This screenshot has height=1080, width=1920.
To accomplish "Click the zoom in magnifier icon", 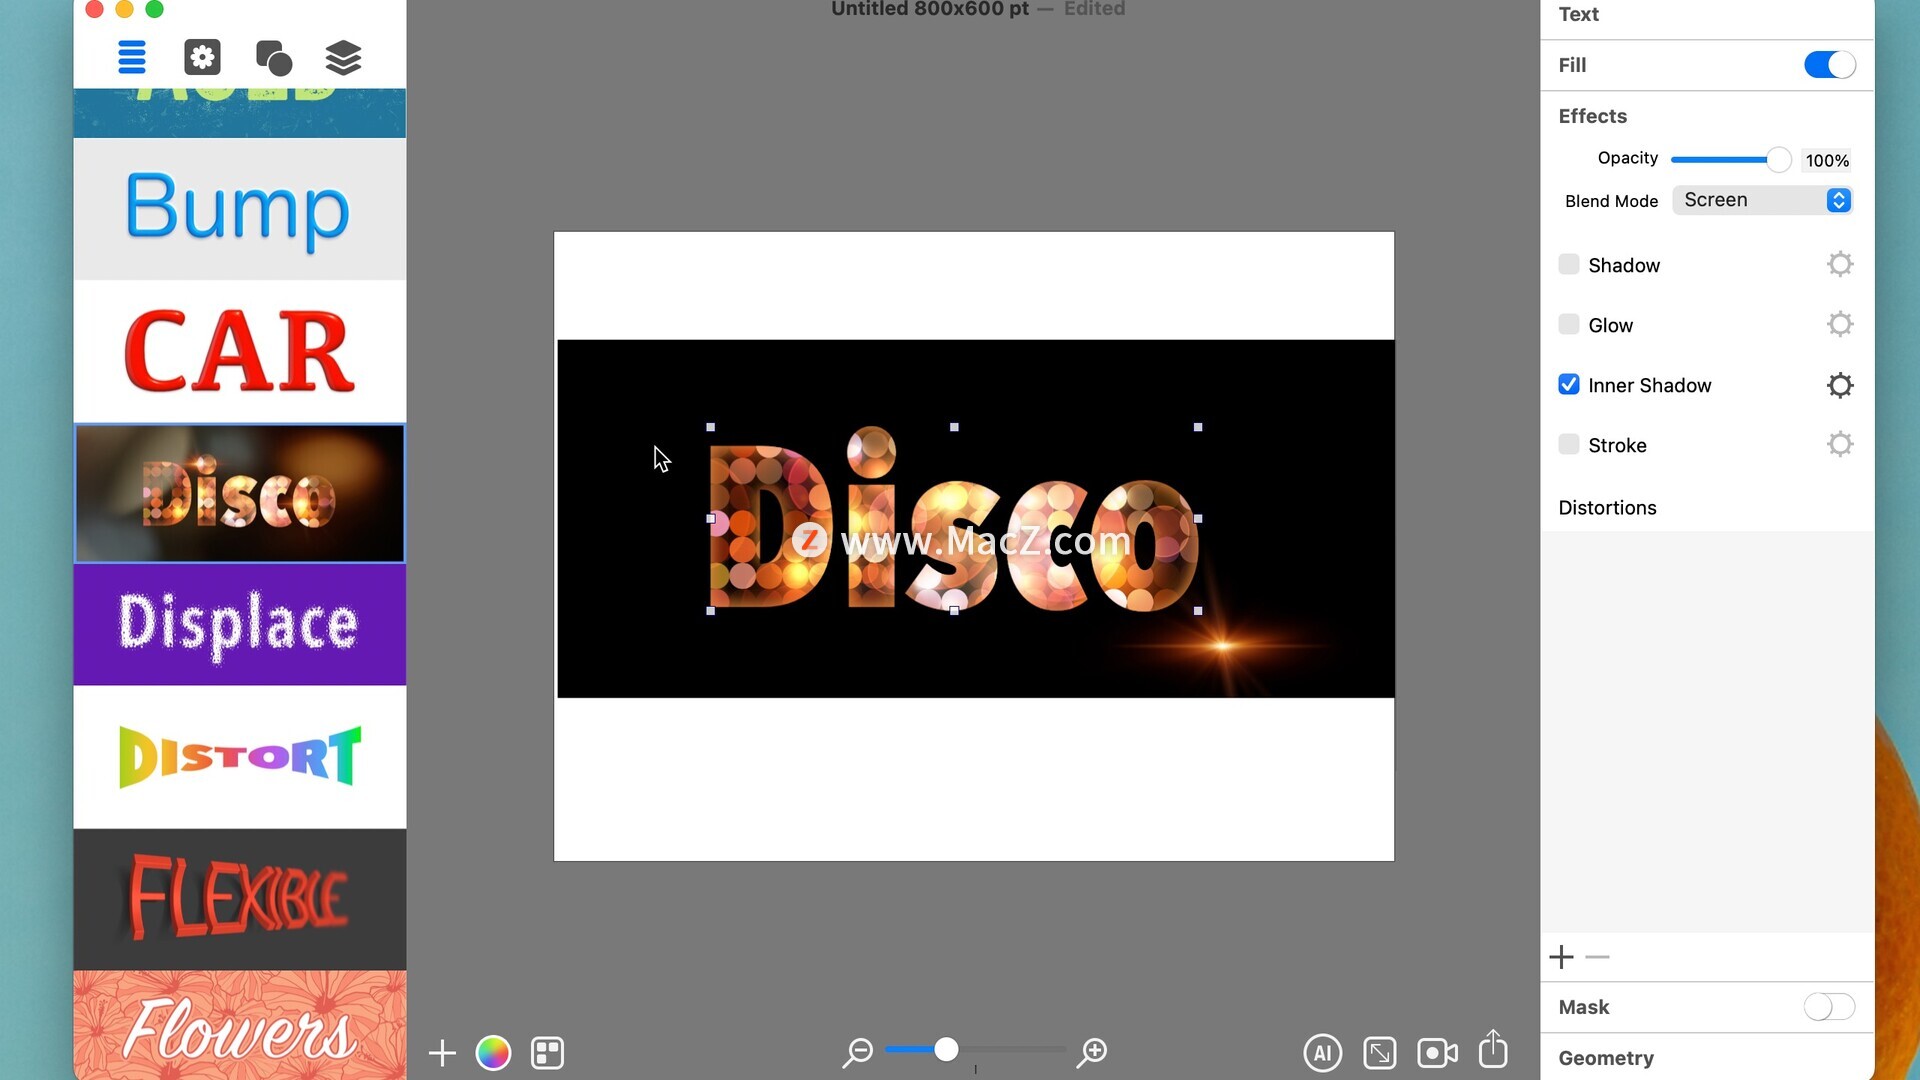I will (1092, 1052).
